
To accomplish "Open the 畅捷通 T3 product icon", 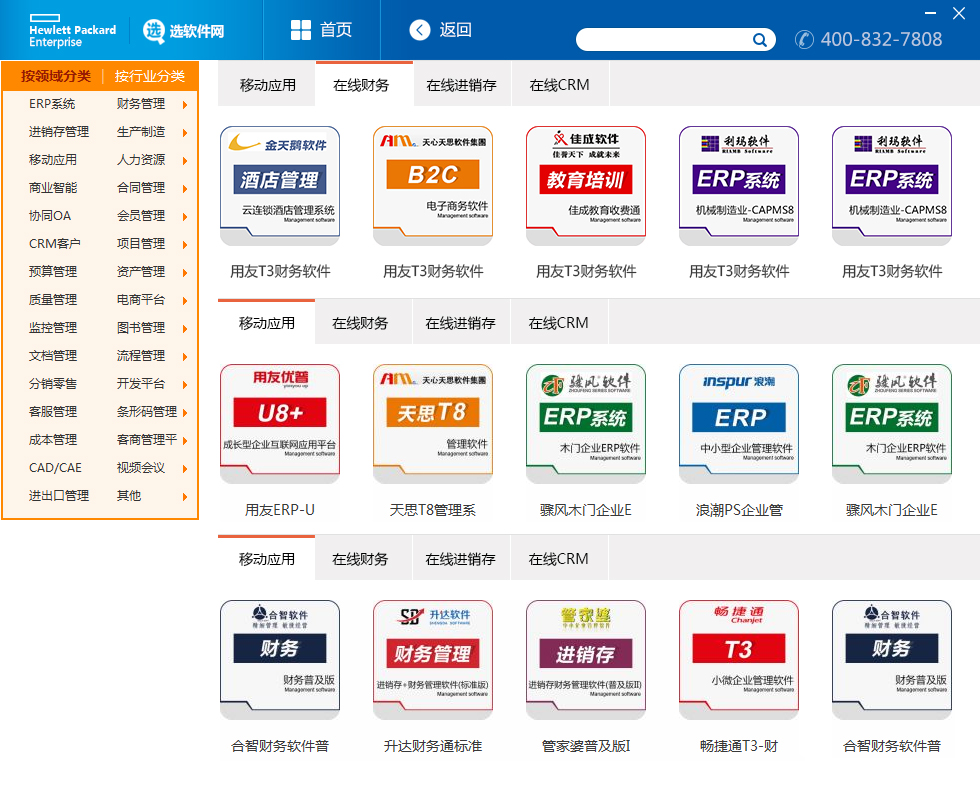I will (x=739, y=660).
